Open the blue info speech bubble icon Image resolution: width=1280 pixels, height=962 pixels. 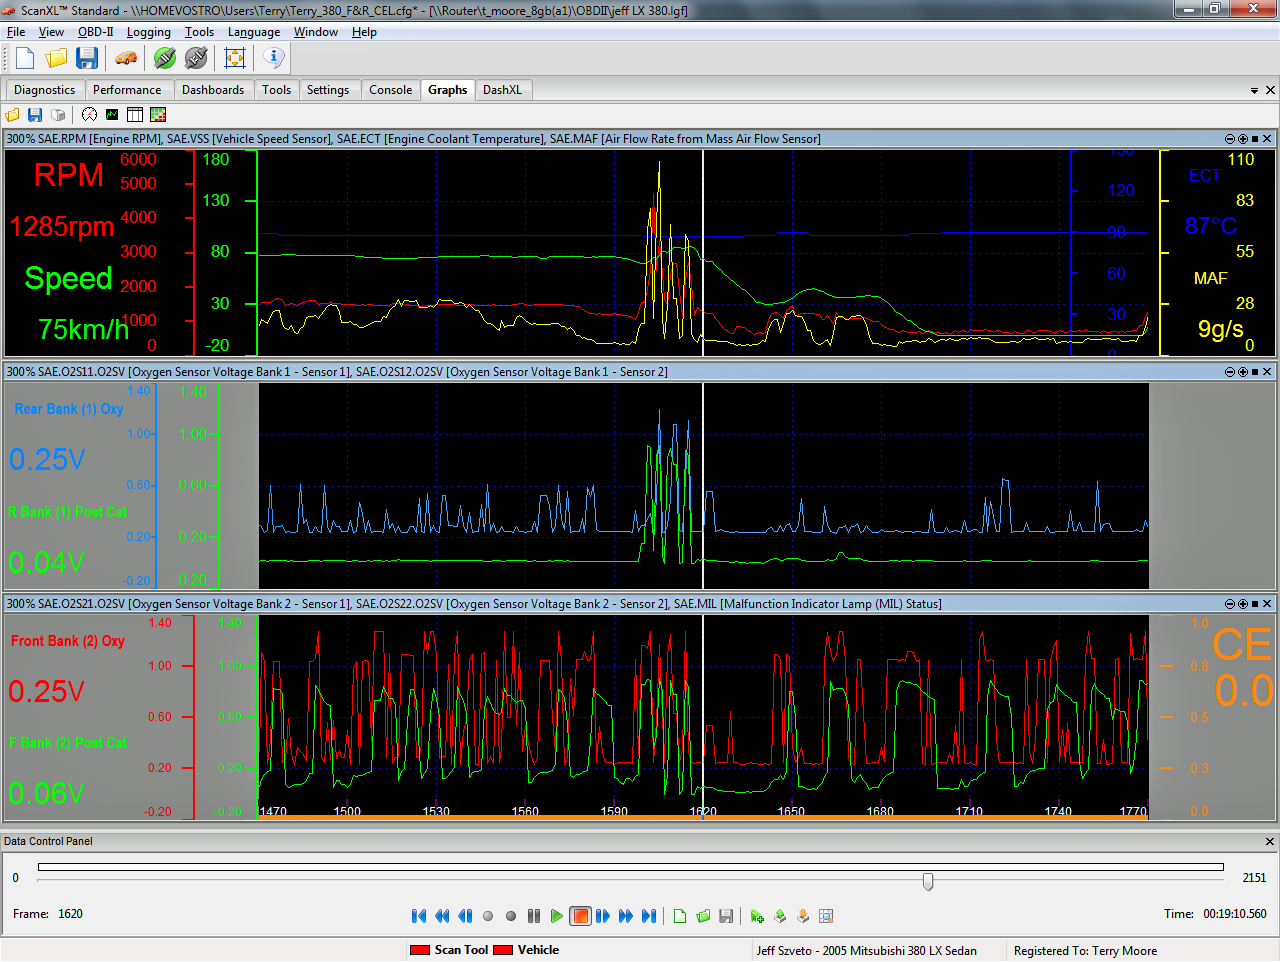click(x=273, y=58)
